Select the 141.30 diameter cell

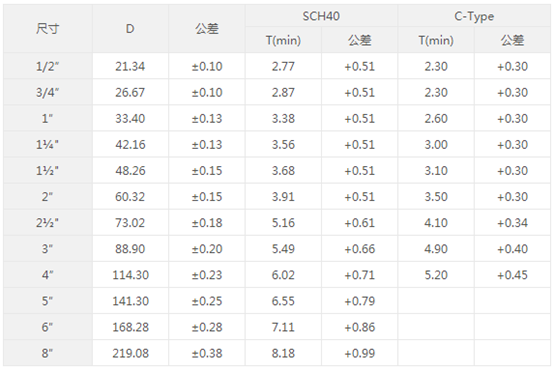click(x=130, y=301)
